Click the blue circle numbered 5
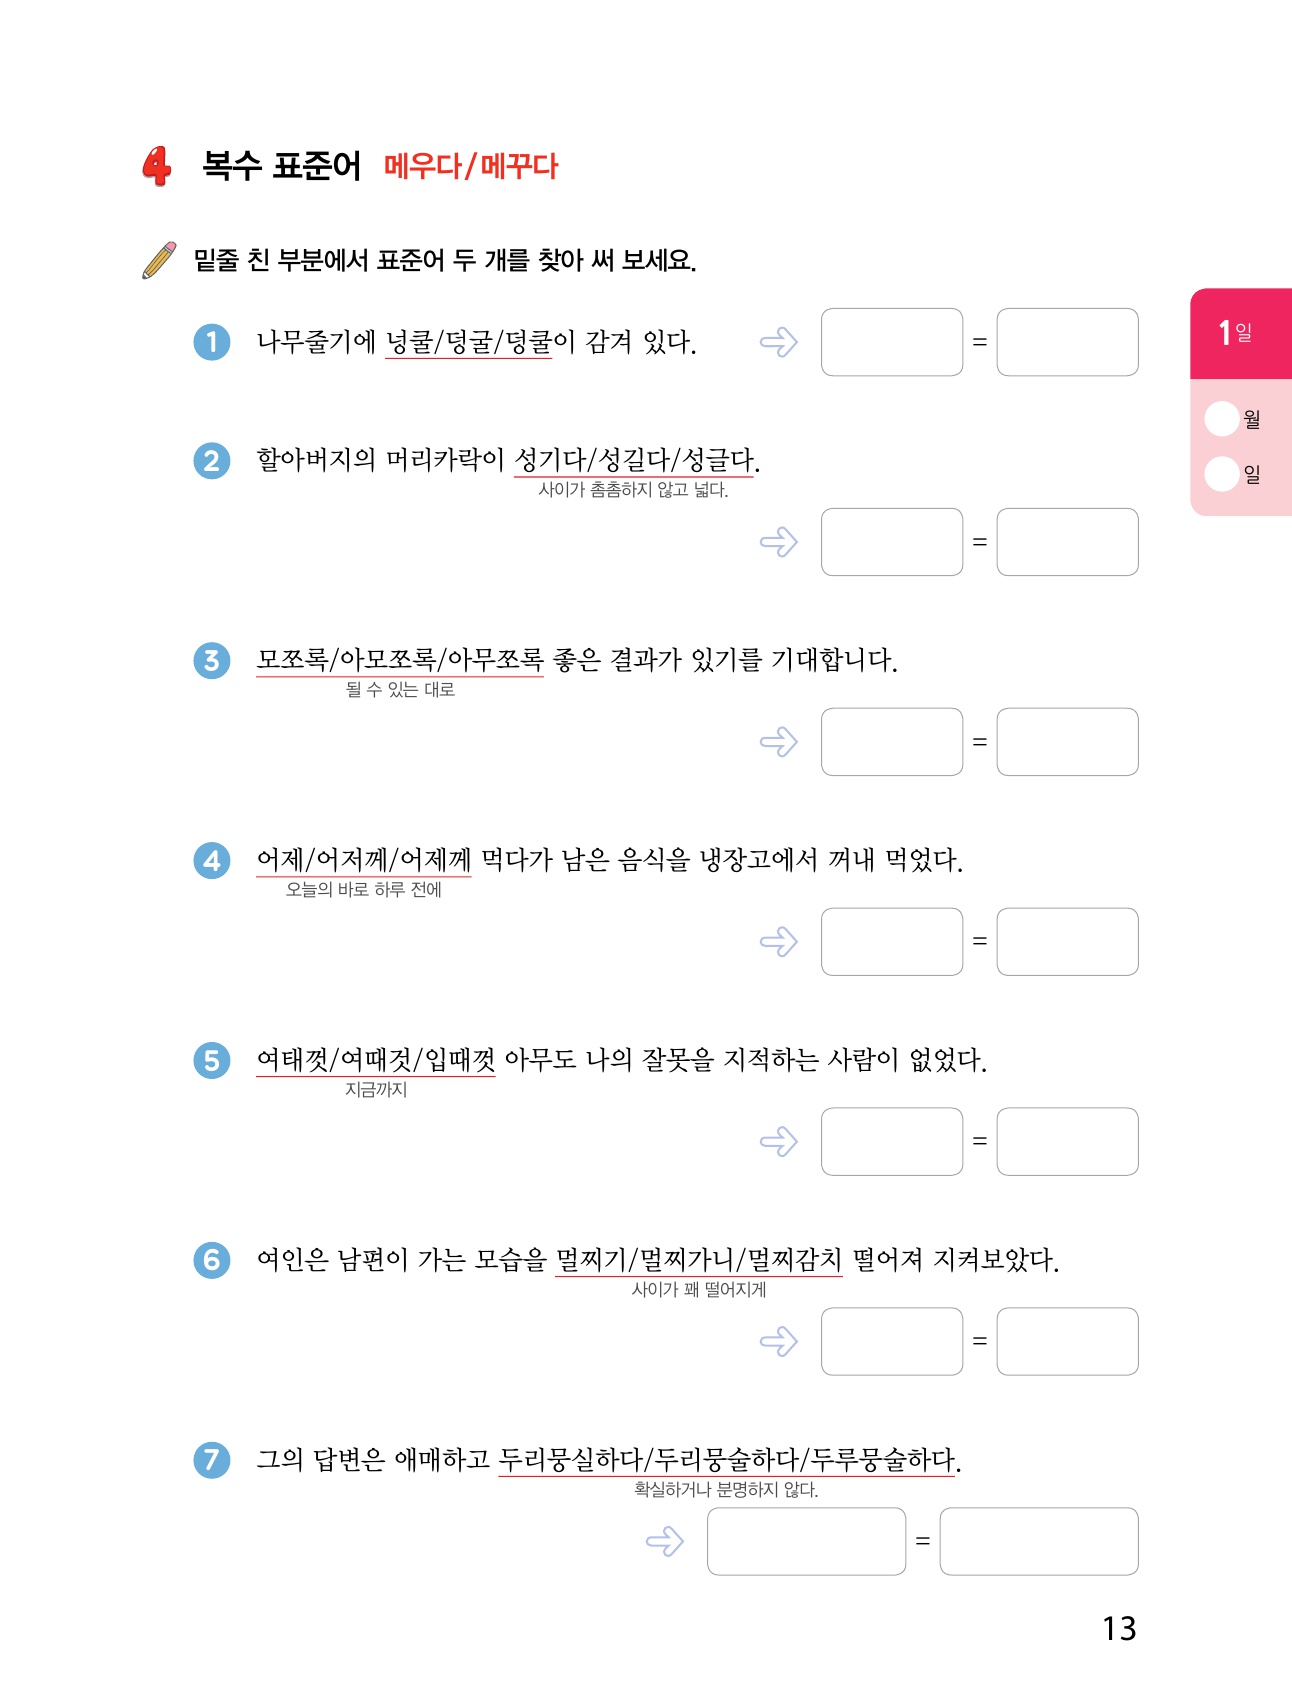Viewport: 1292px width, 1701px height. 212,1060
